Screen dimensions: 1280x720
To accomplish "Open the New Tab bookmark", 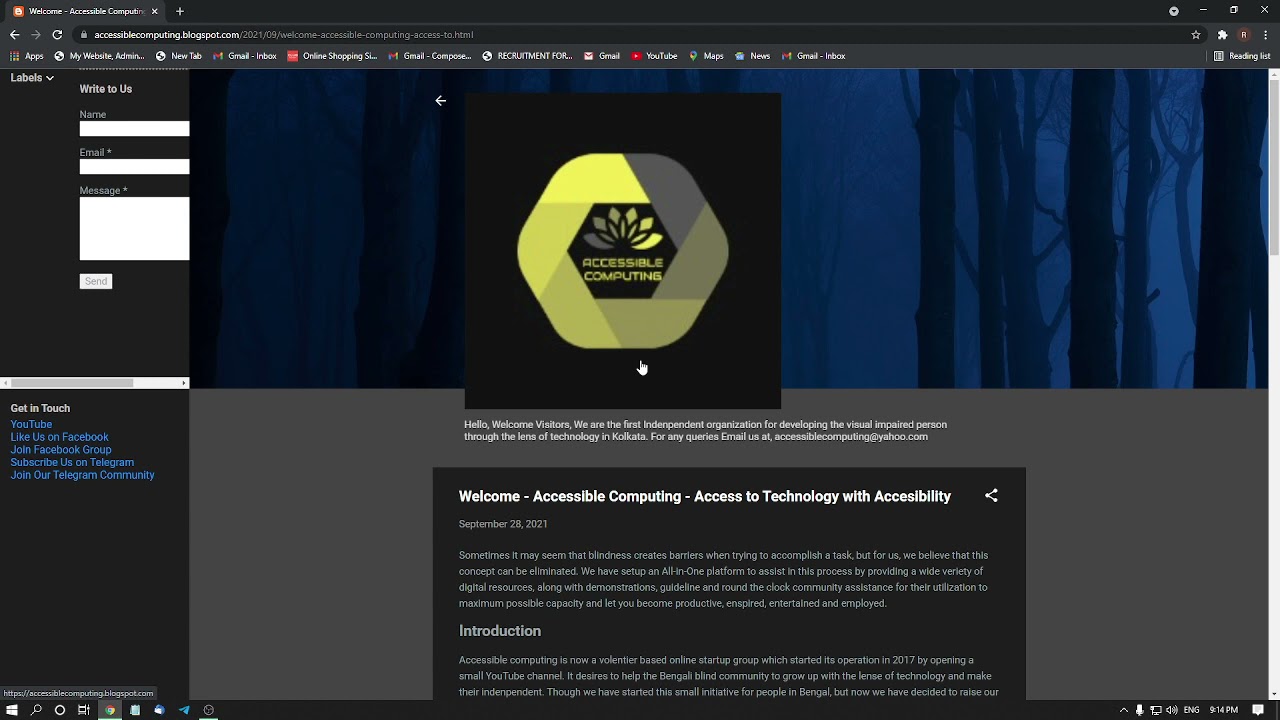I will pos(178,56).
